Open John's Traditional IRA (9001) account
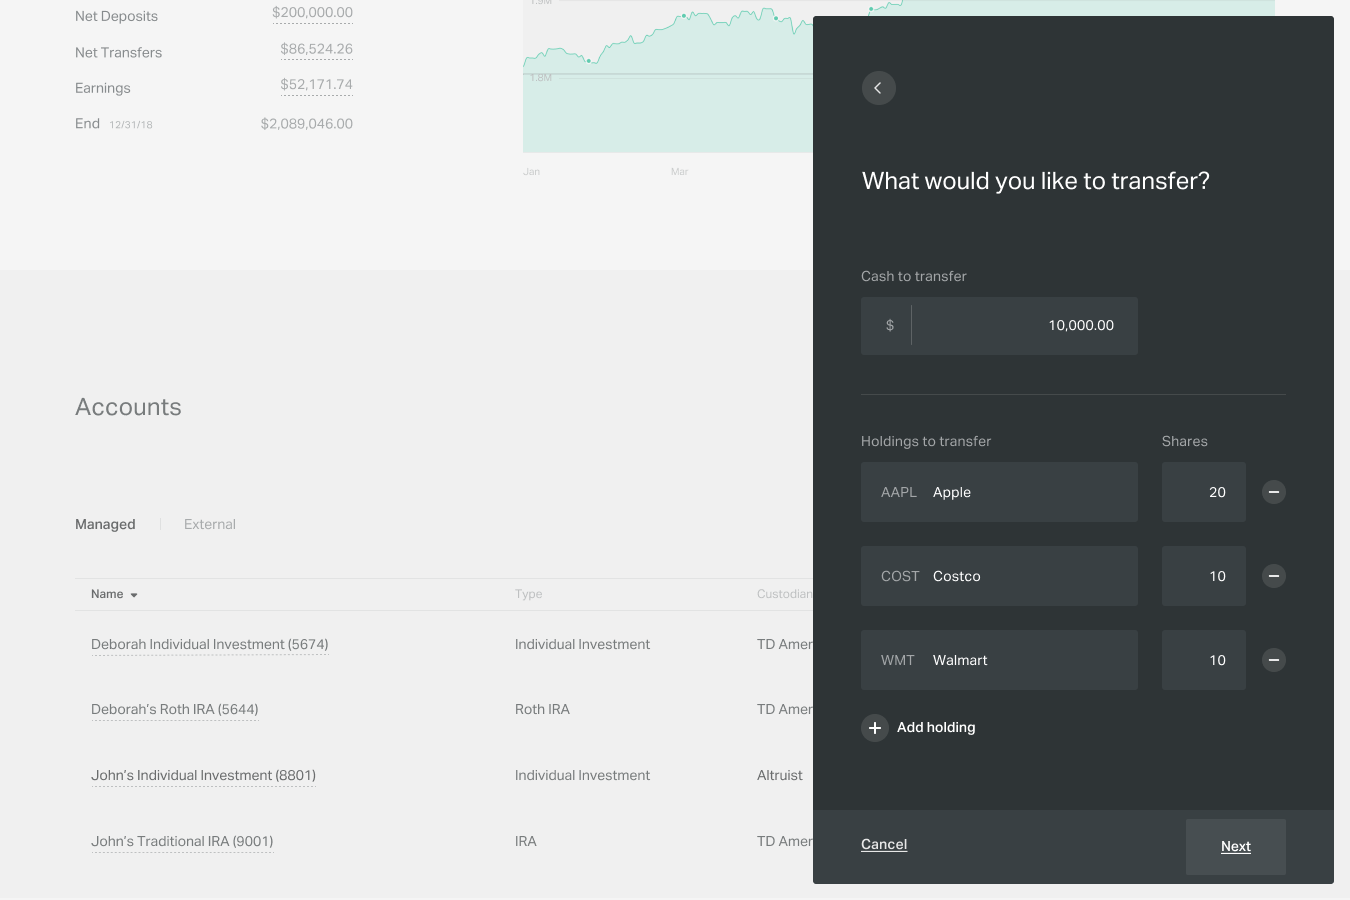This screenshot has width=1350, height=900. (182, 842)
